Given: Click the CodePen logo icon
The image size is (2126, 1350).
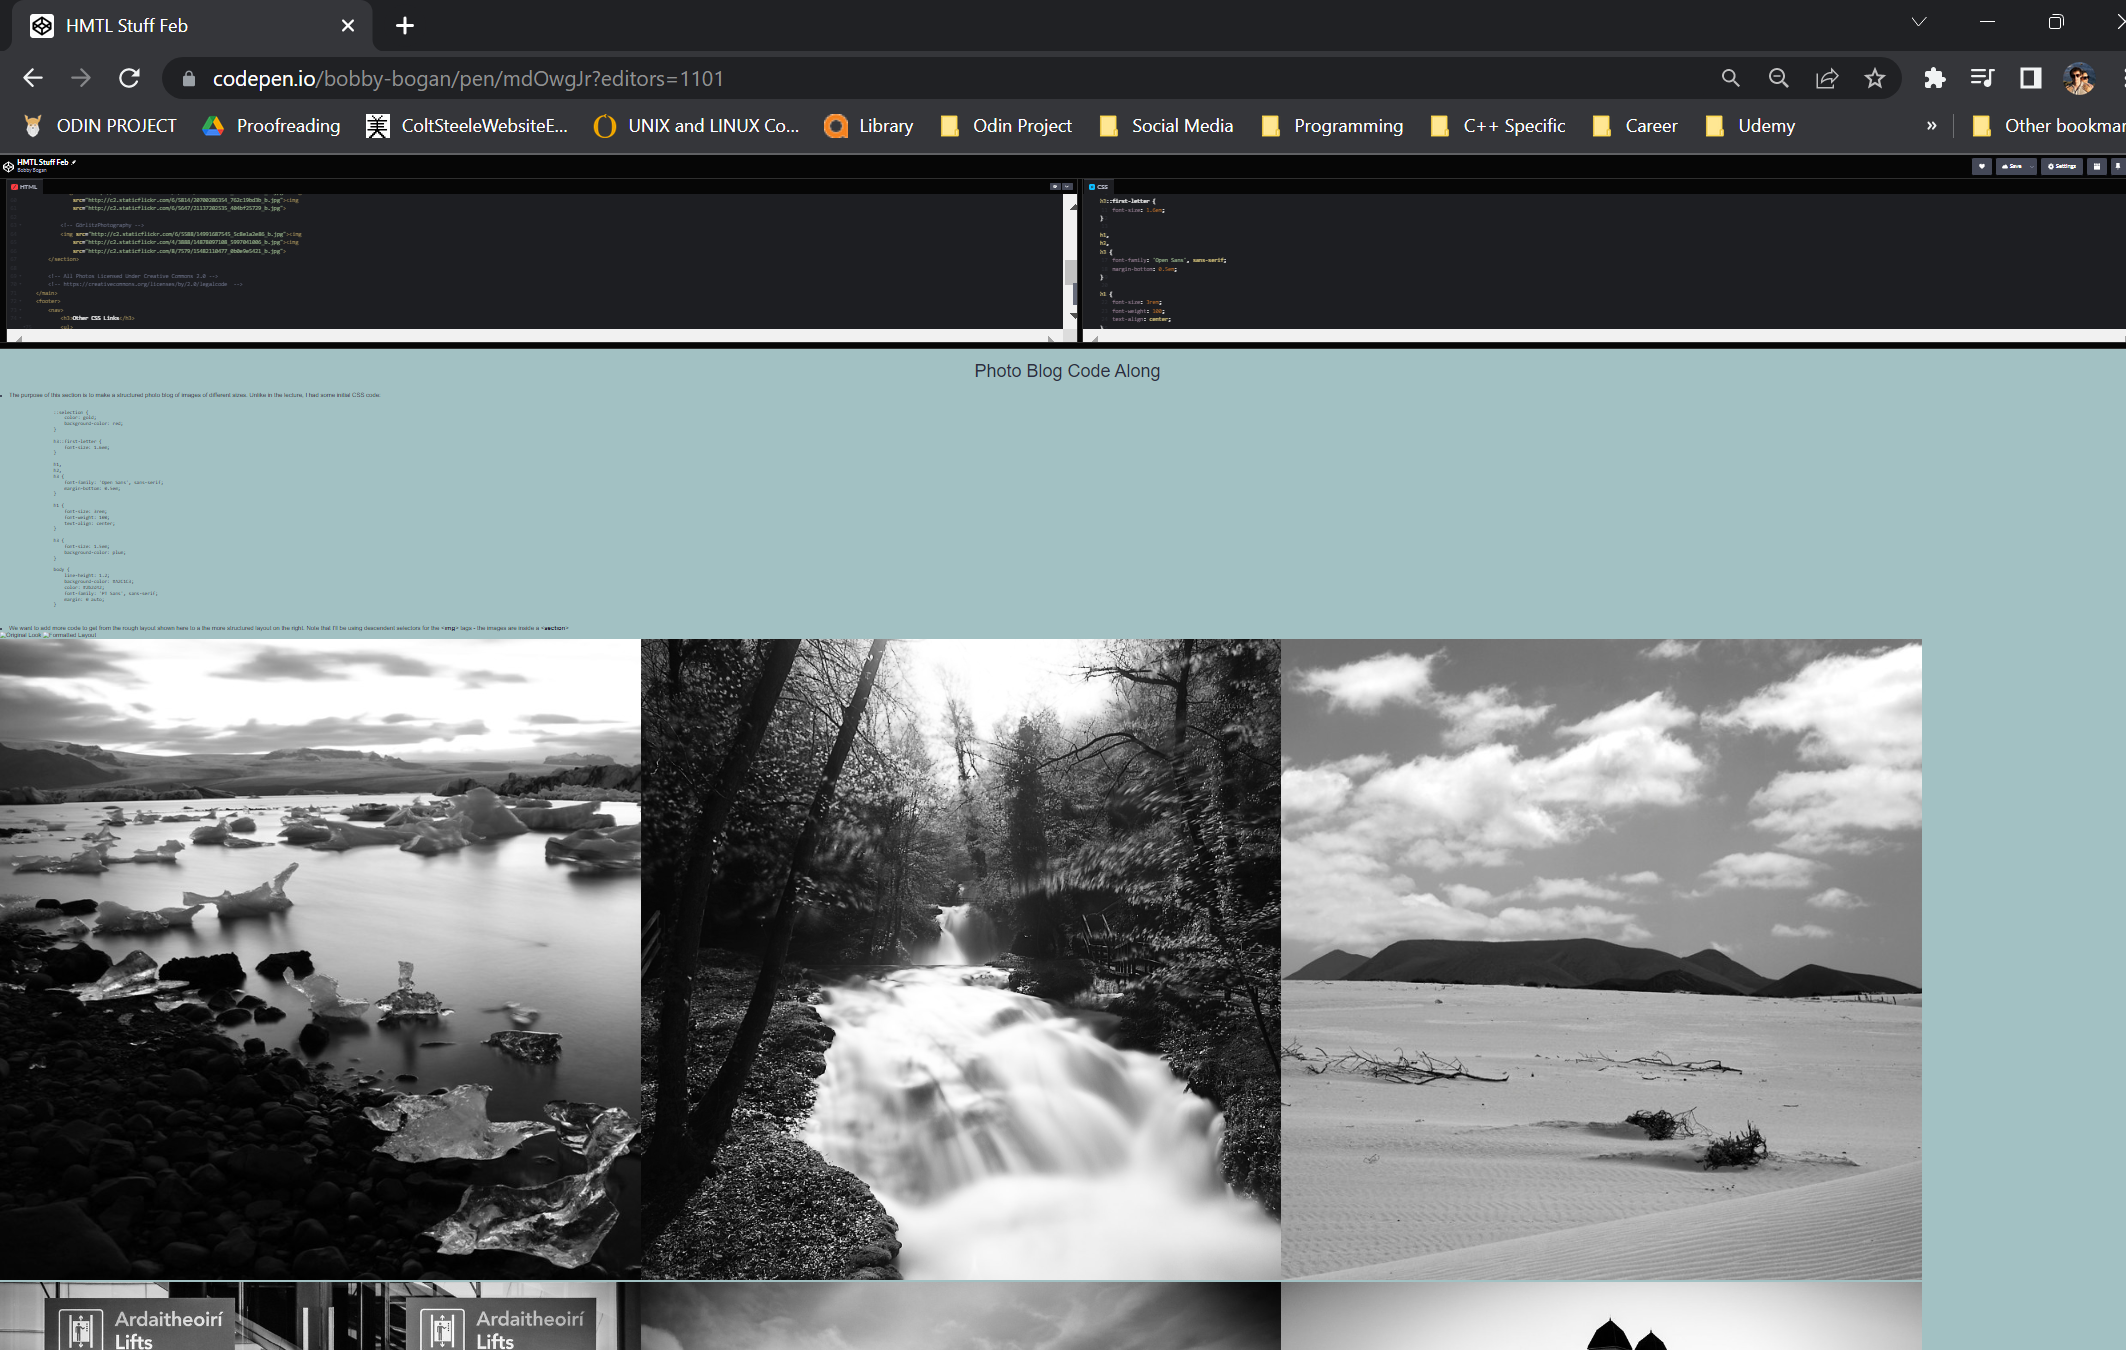Looking at the screenshot, I should click(x=8, y=166).
